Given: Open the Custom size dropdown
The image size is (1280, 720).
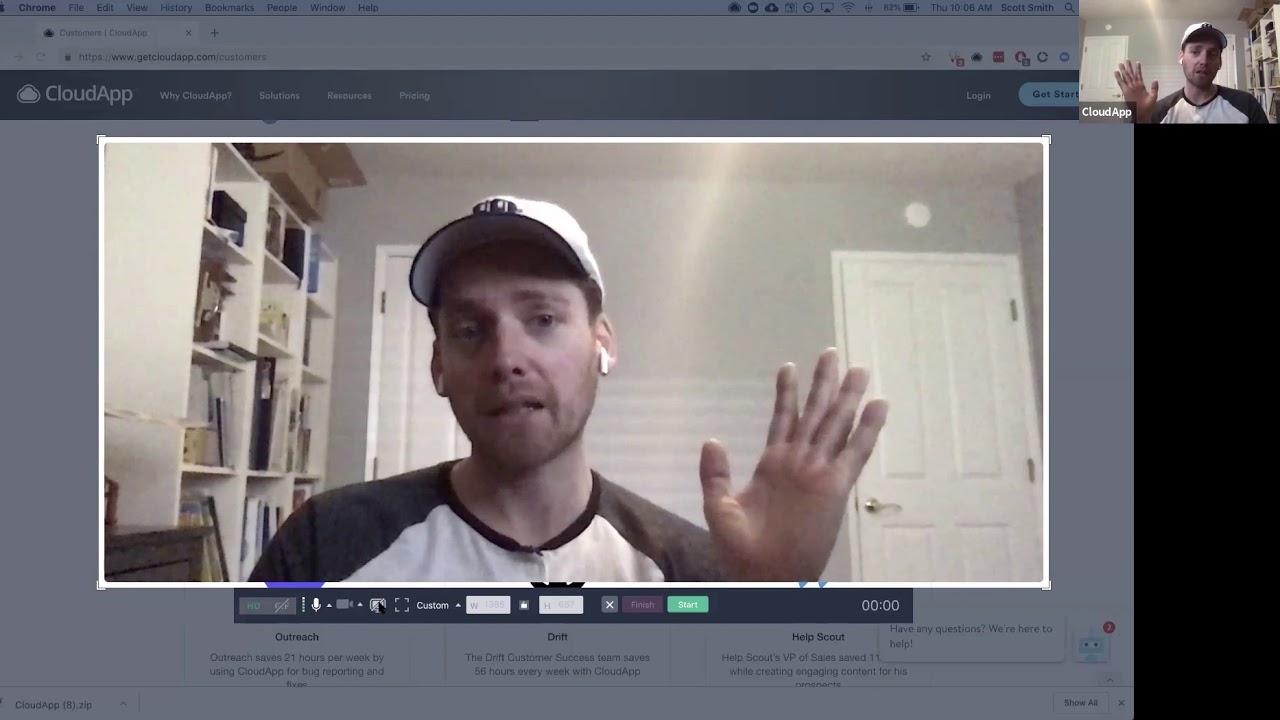Looking at the screenshot, I should click(x=438, y=605).
